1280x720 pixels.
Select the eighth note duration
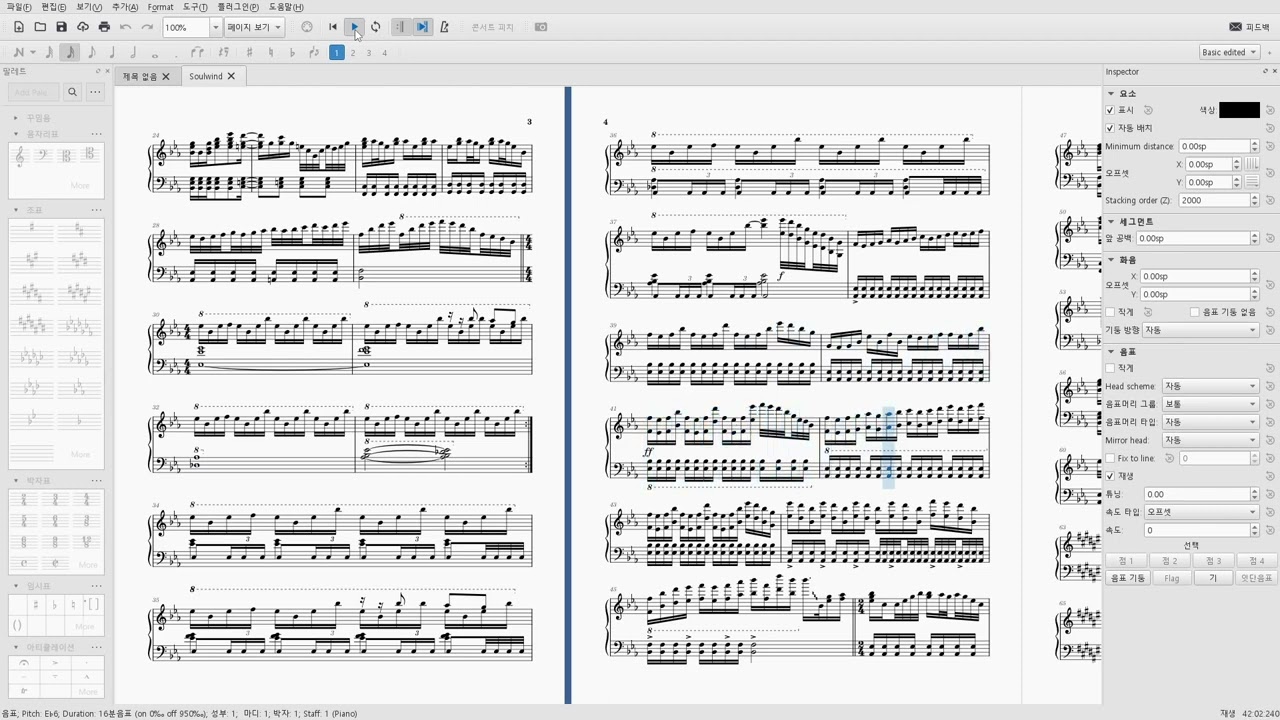tap(91, 52)
